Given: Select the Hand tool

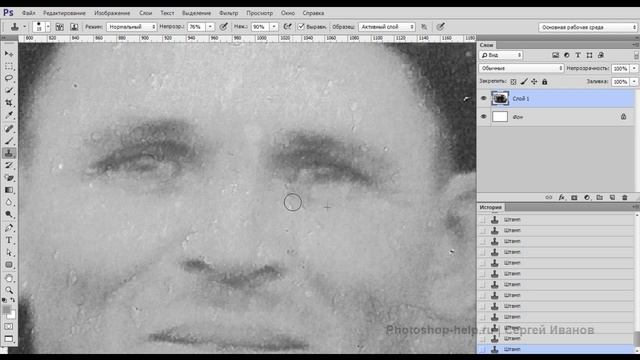Looking at the screenshot, I should (9, 278).
